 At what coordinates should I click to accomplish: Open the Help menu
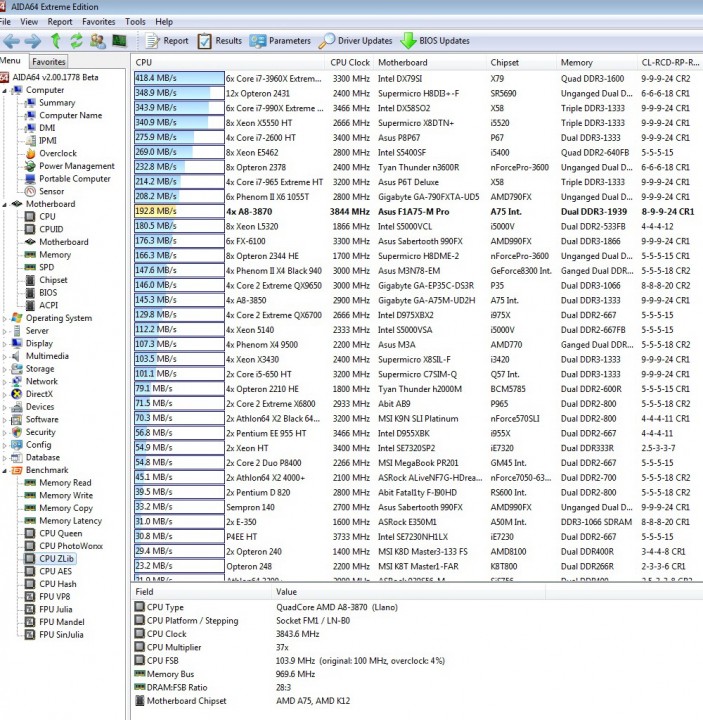[164, 22]
